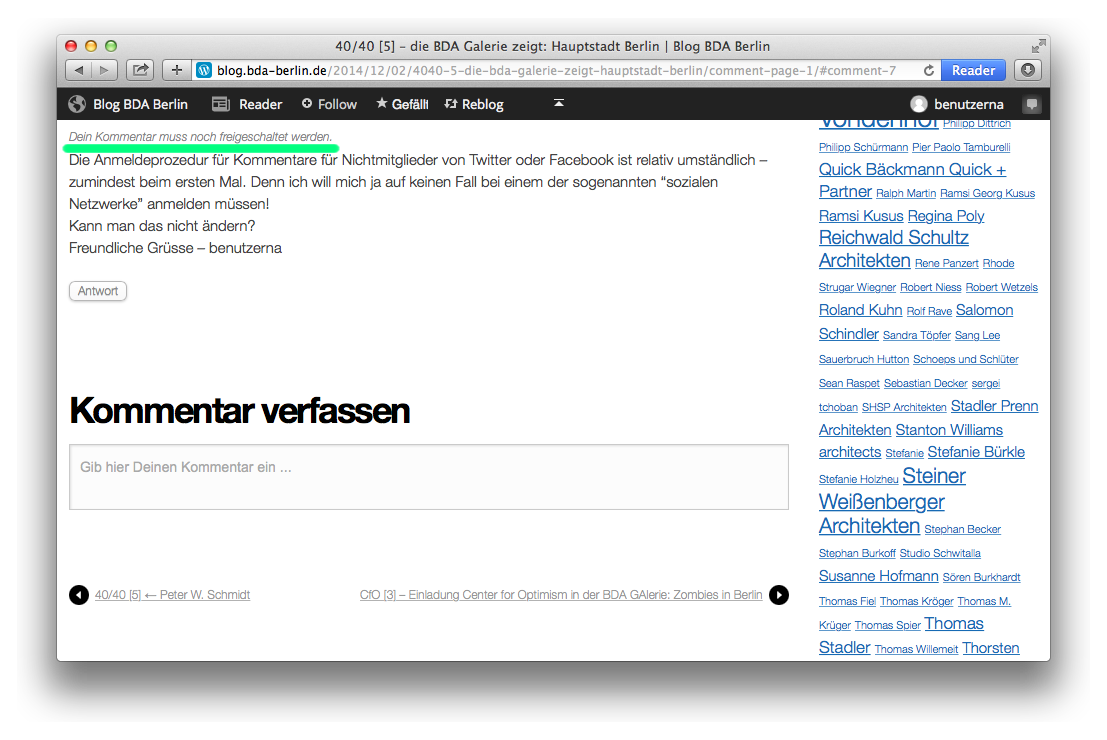
Task: Open Reader in the WordPress admin bar
Action: [x=247, y=104]
